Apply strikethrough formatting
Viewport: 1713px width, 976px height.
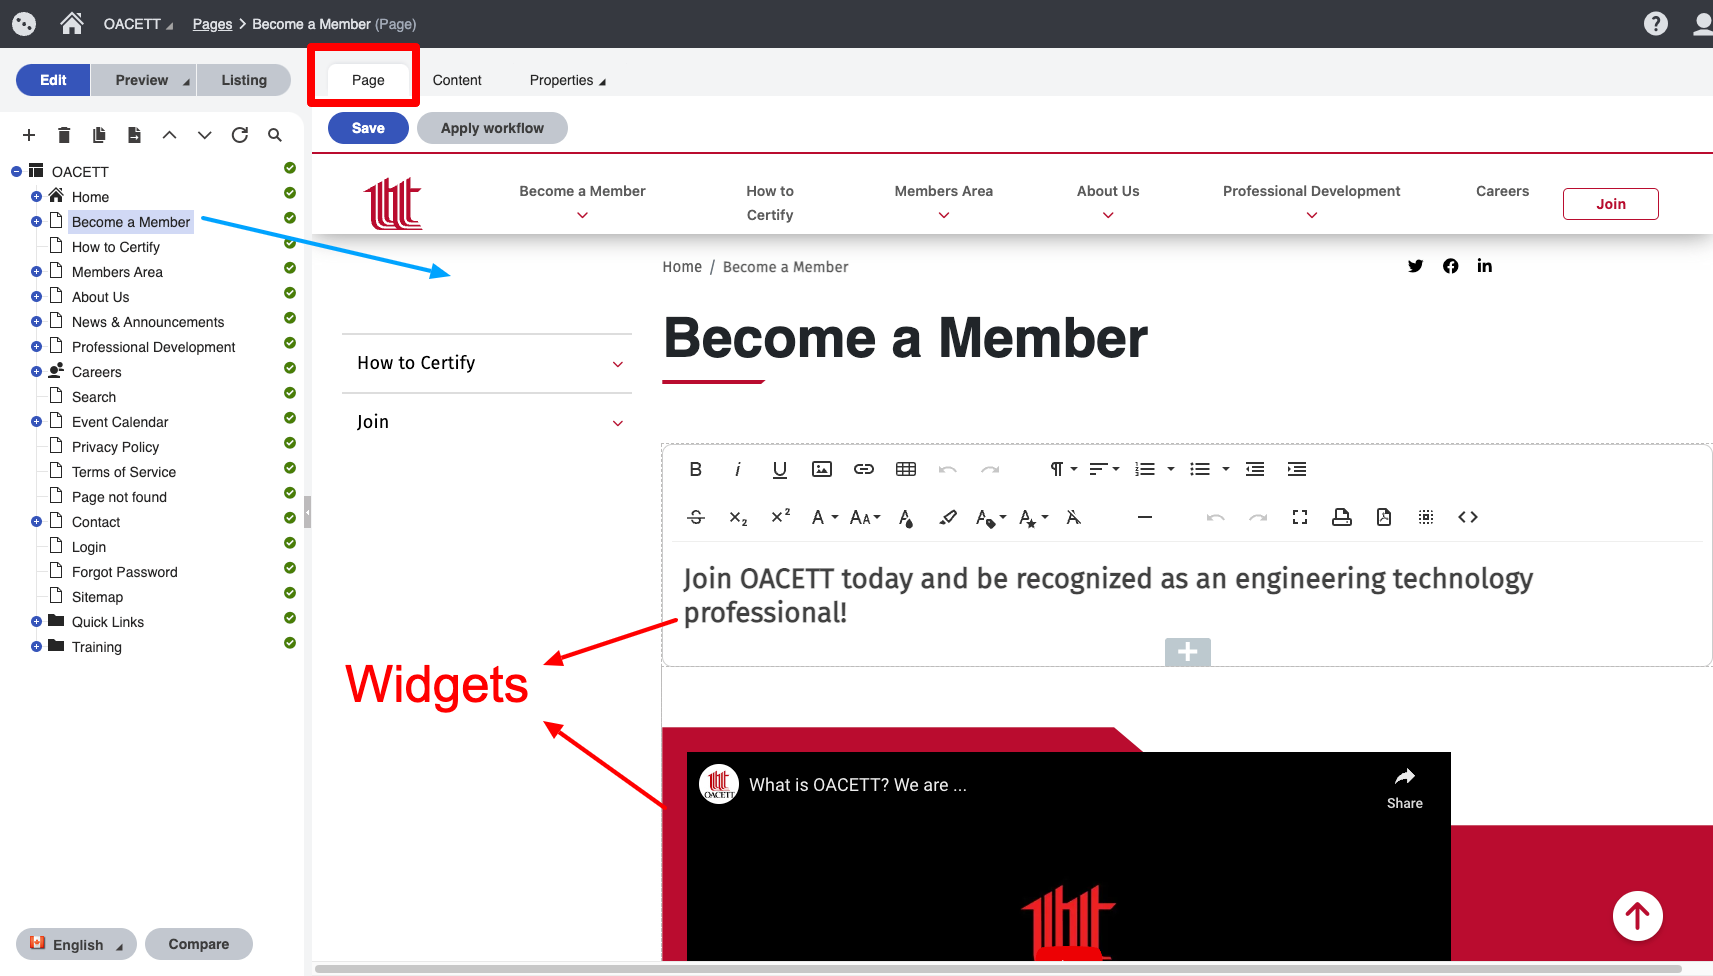[x=696, y=517]
